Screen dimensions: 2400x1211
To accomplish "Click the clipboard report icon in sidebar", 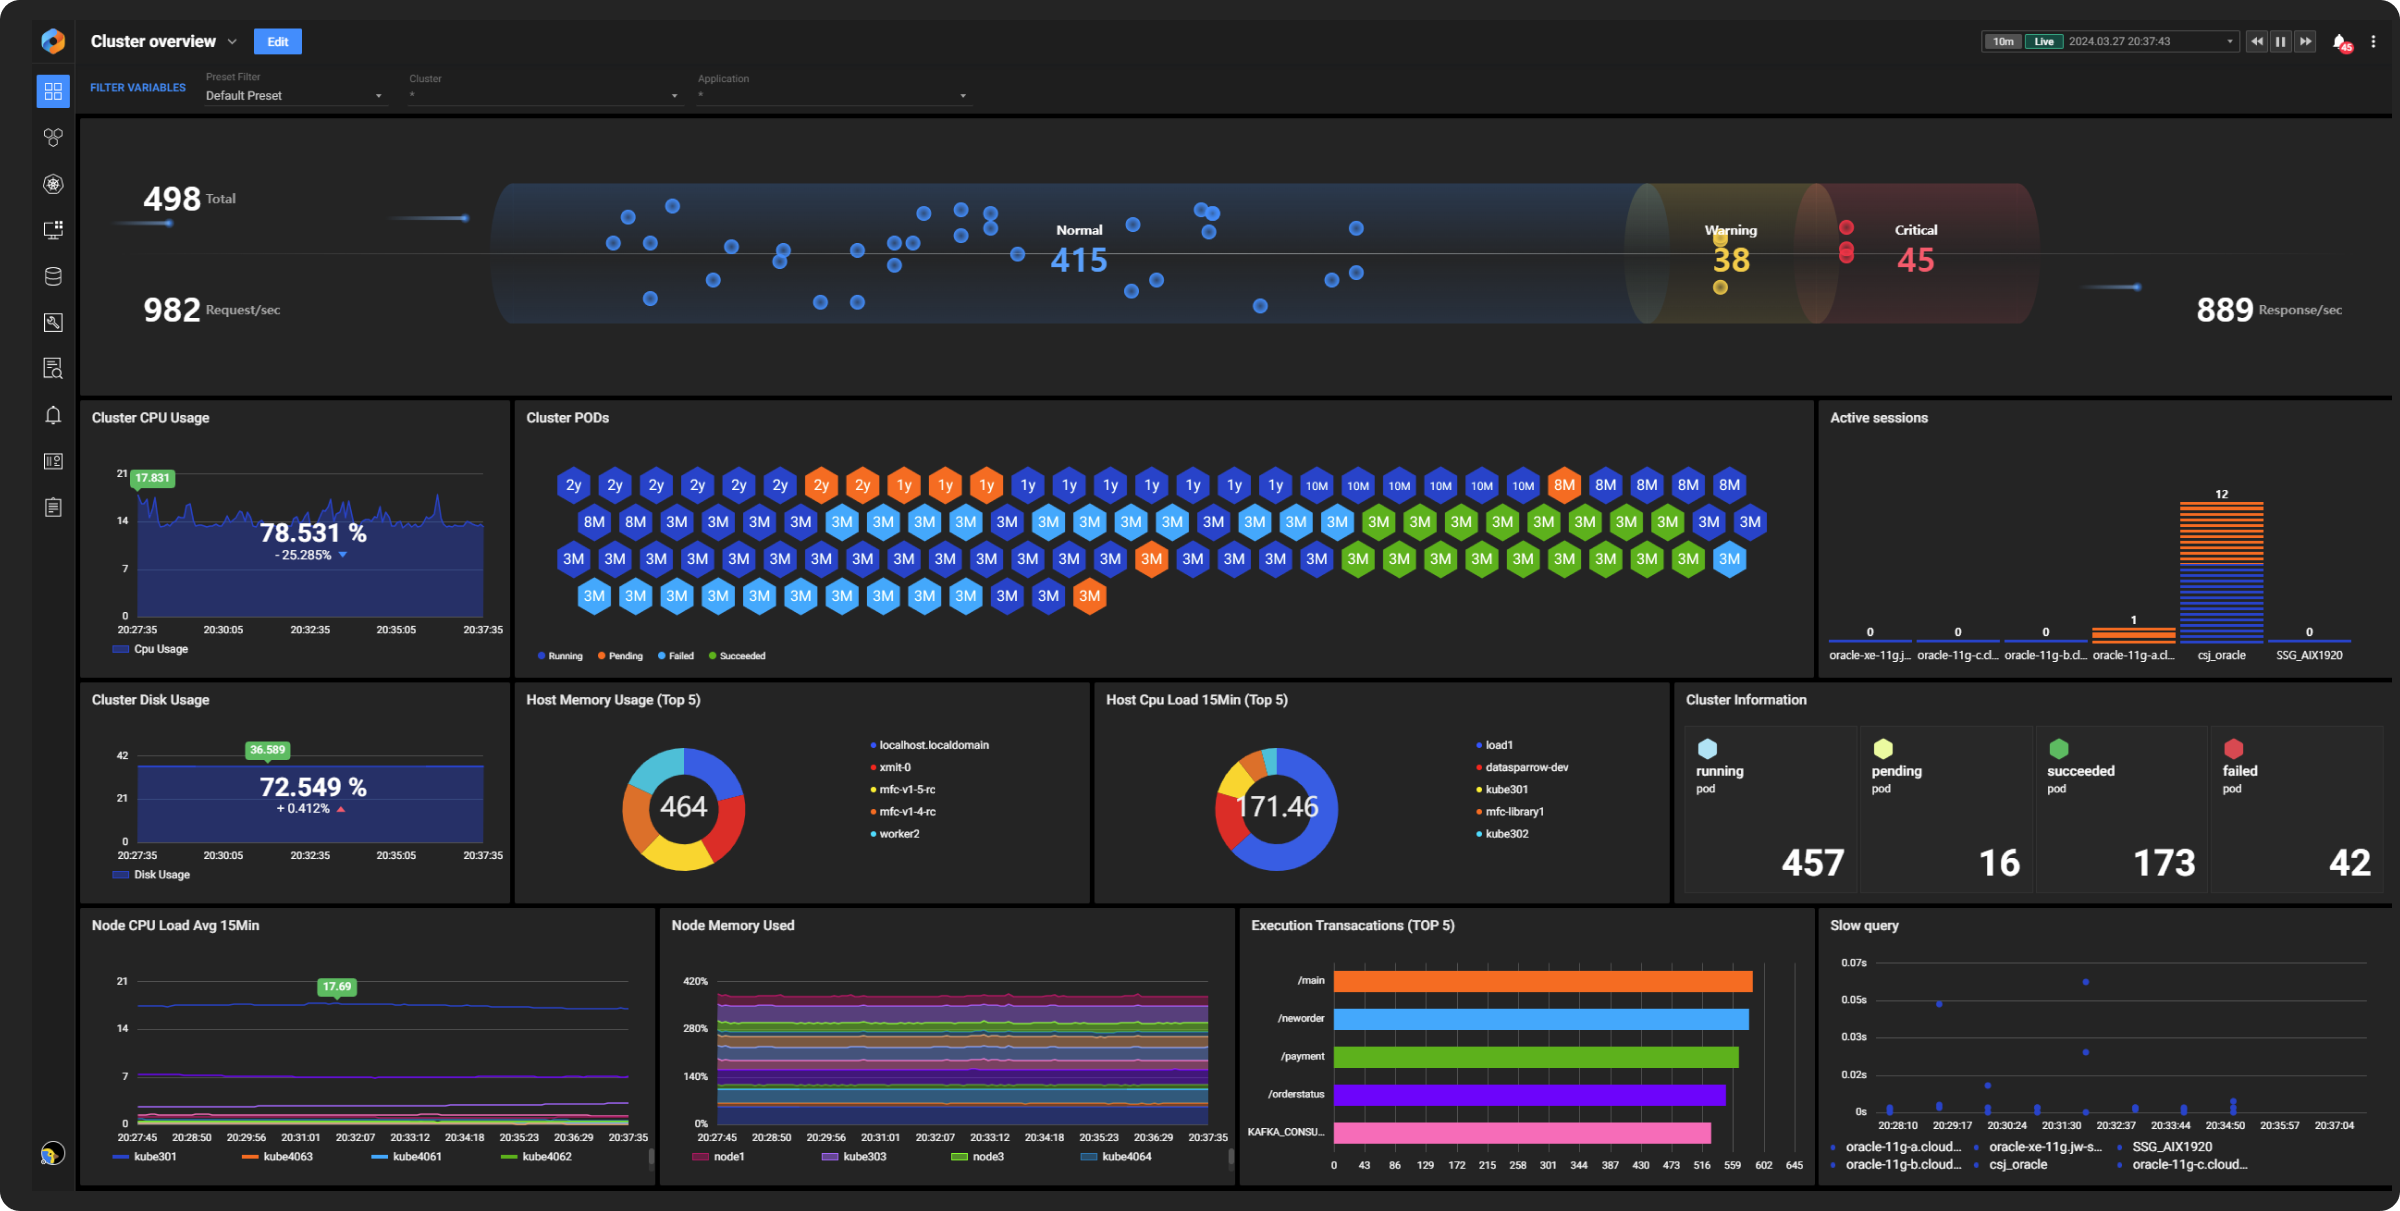I will pos(53,507).
